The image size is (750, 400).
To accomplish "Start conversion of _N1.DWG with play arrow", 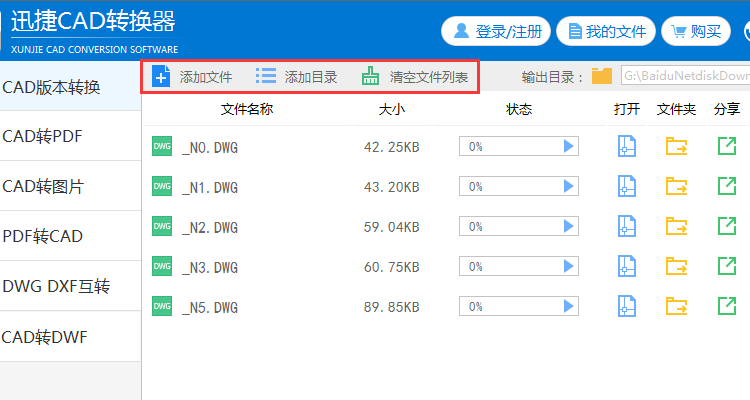I will pos(568,186).
